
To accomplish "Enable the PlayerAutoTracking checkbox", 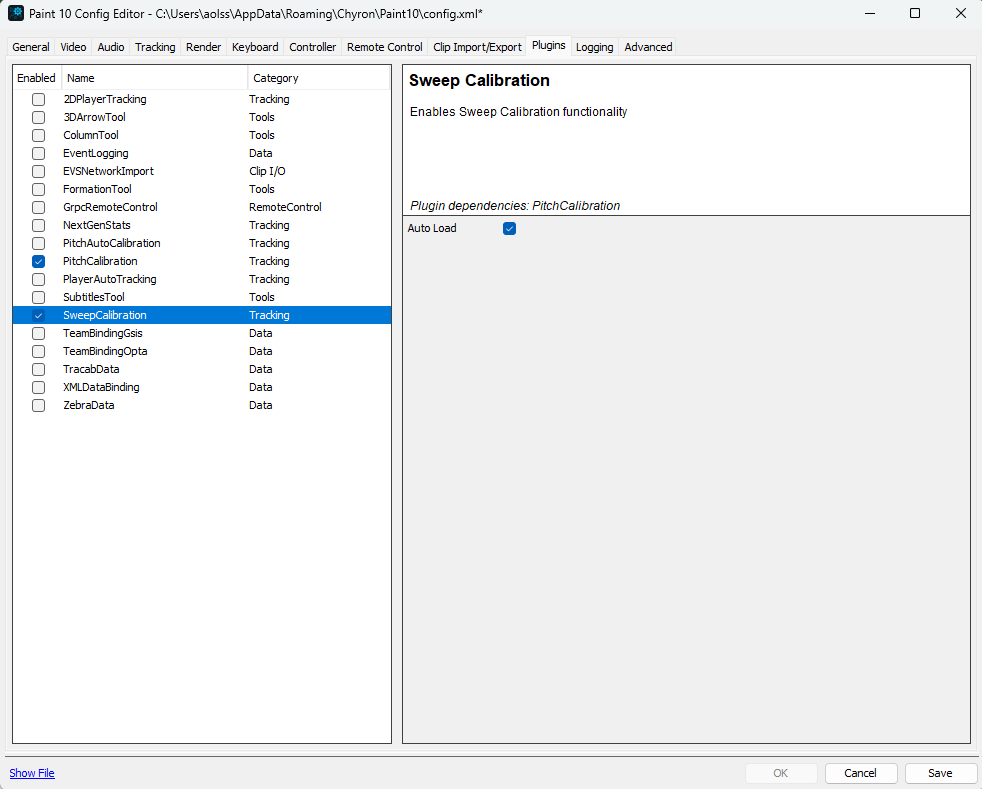I will point(38,279).
